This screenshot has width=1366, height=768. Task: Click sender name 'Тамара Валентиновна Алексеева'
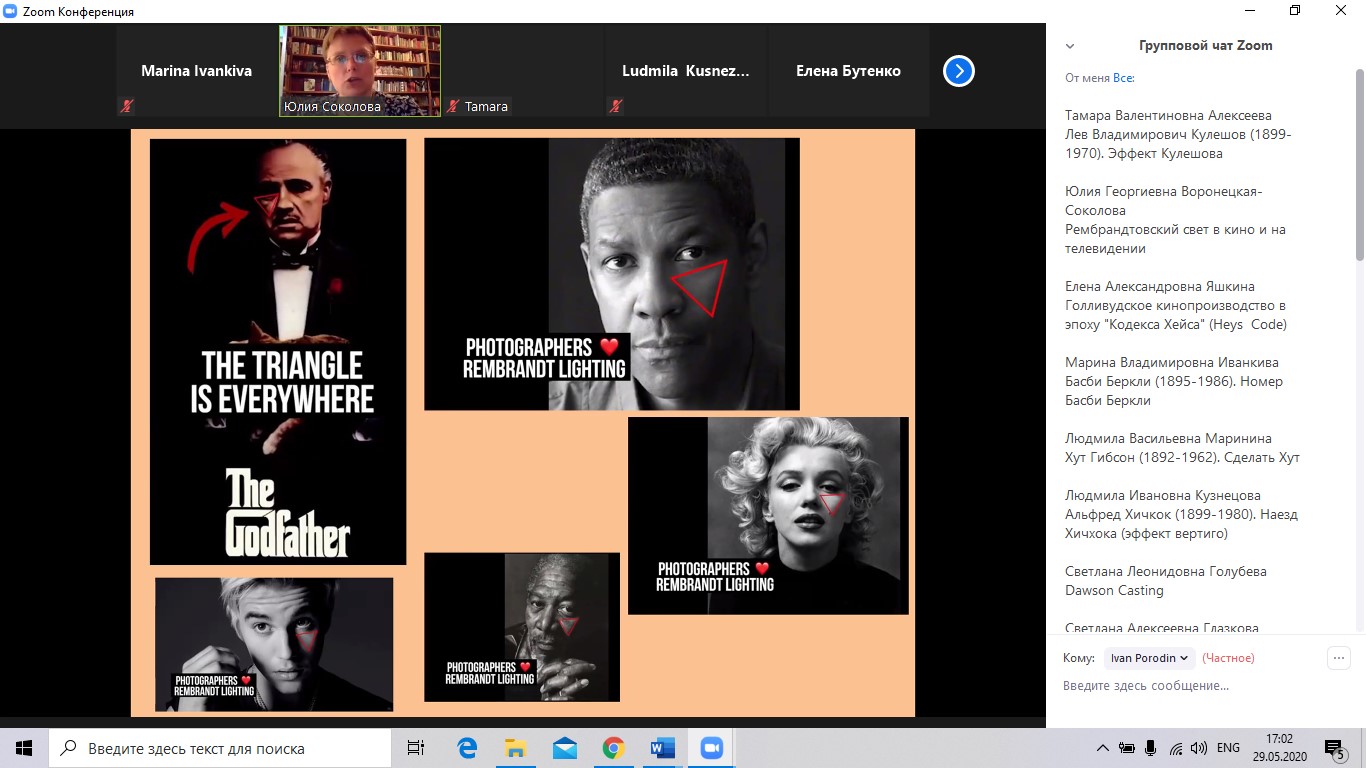[x=1168, y=116]
